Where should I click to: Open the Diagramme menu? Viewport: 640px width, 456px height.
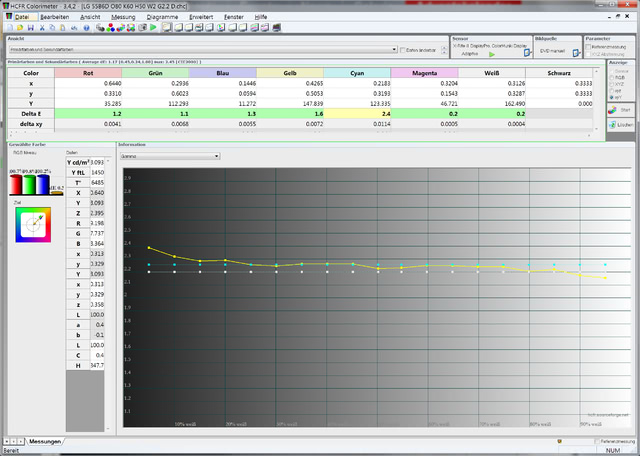162,17
